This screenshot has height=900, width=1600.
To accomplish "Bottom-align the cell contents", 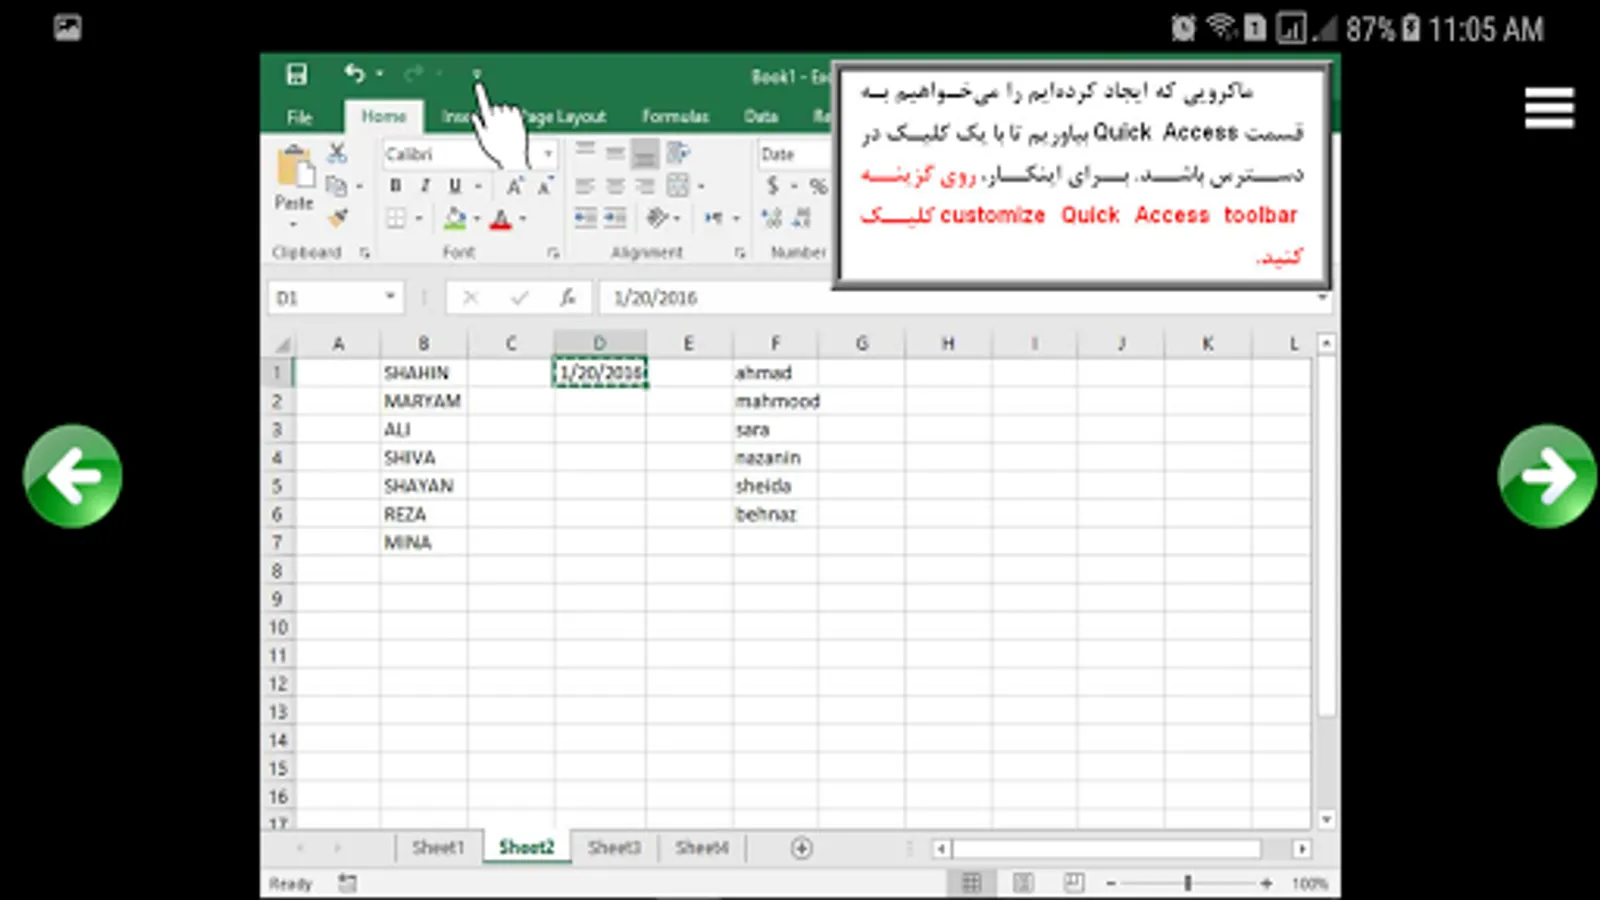I will [645, 153].
